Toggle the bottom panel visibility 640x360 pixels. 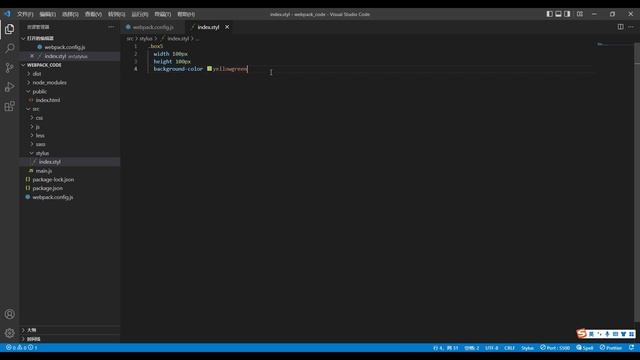click(x=558, y=14)
